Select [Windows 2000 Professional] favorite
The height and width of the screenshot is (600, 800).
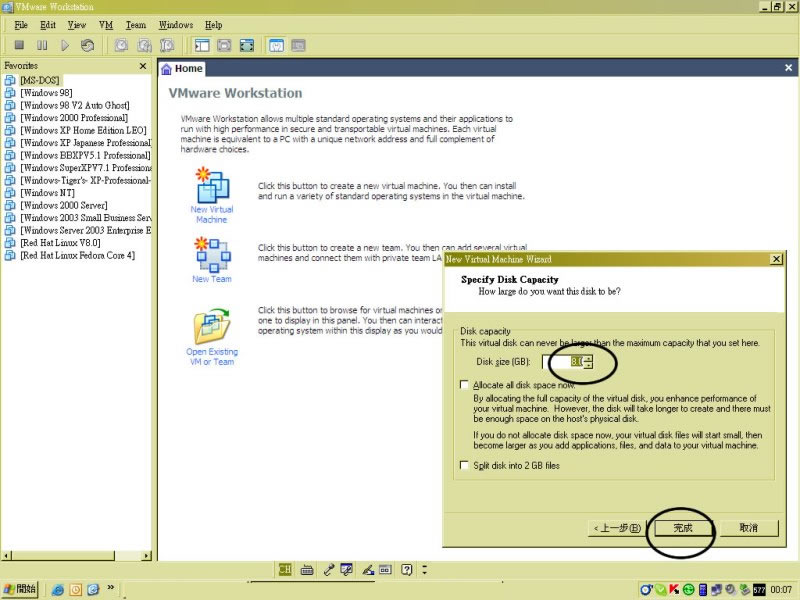coord(74,118)
